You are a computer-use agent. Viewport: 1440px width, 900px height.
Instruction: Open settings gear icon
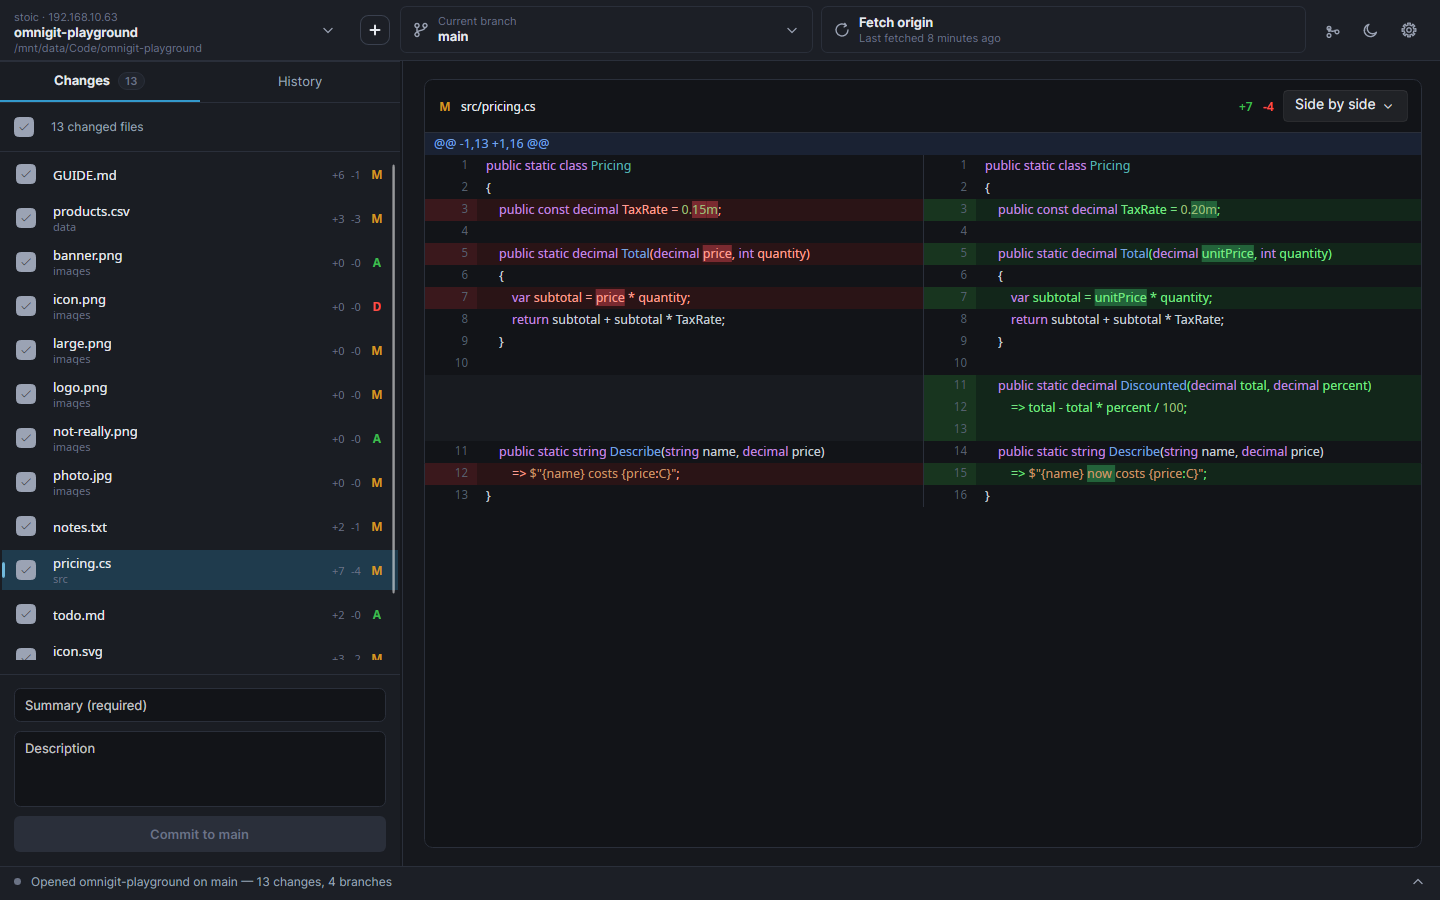tap(1409, 30)
